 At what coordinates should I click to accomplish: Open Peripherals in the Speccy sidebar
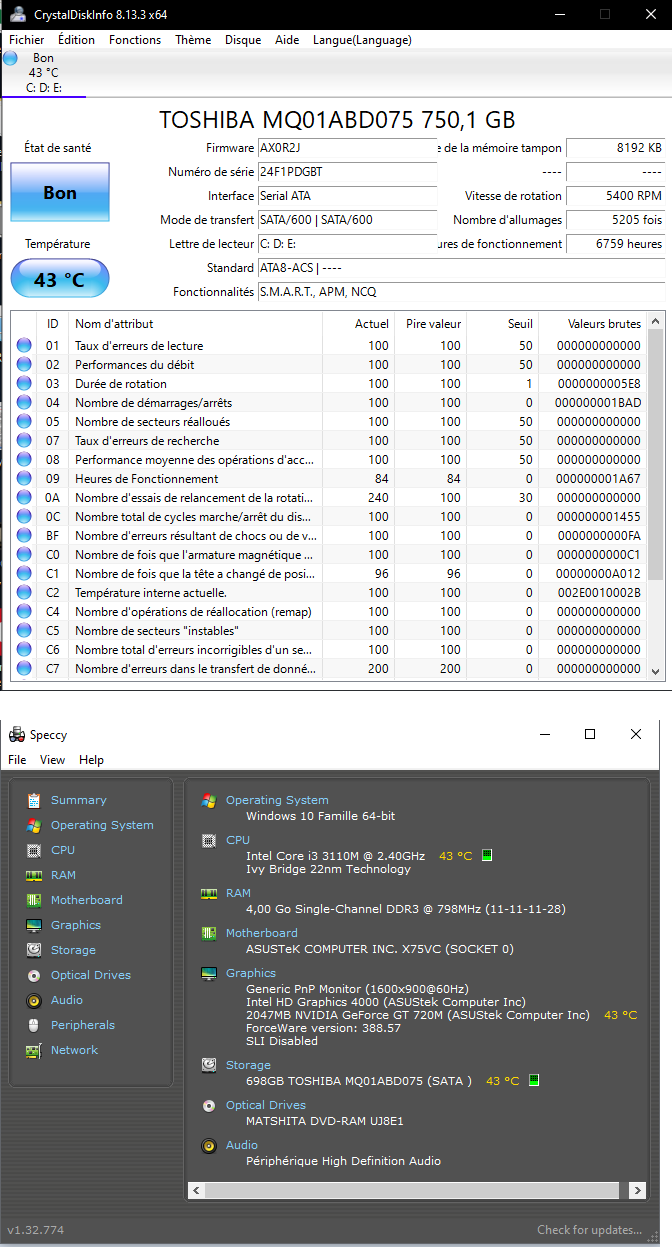(83, 1025)
